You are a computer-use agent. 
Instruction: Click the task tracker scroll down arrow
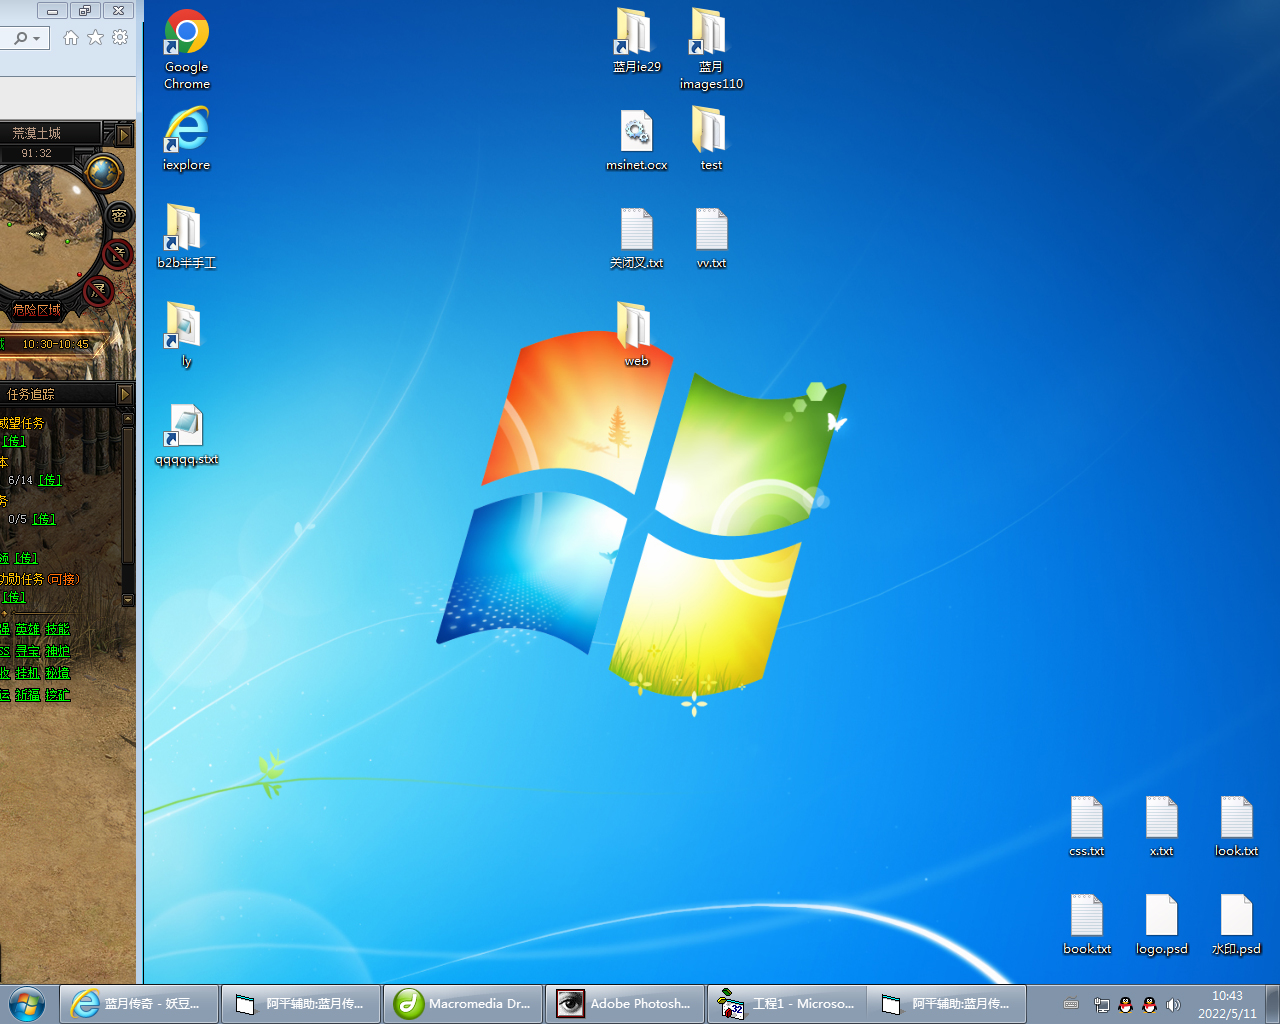click(128, 600)
